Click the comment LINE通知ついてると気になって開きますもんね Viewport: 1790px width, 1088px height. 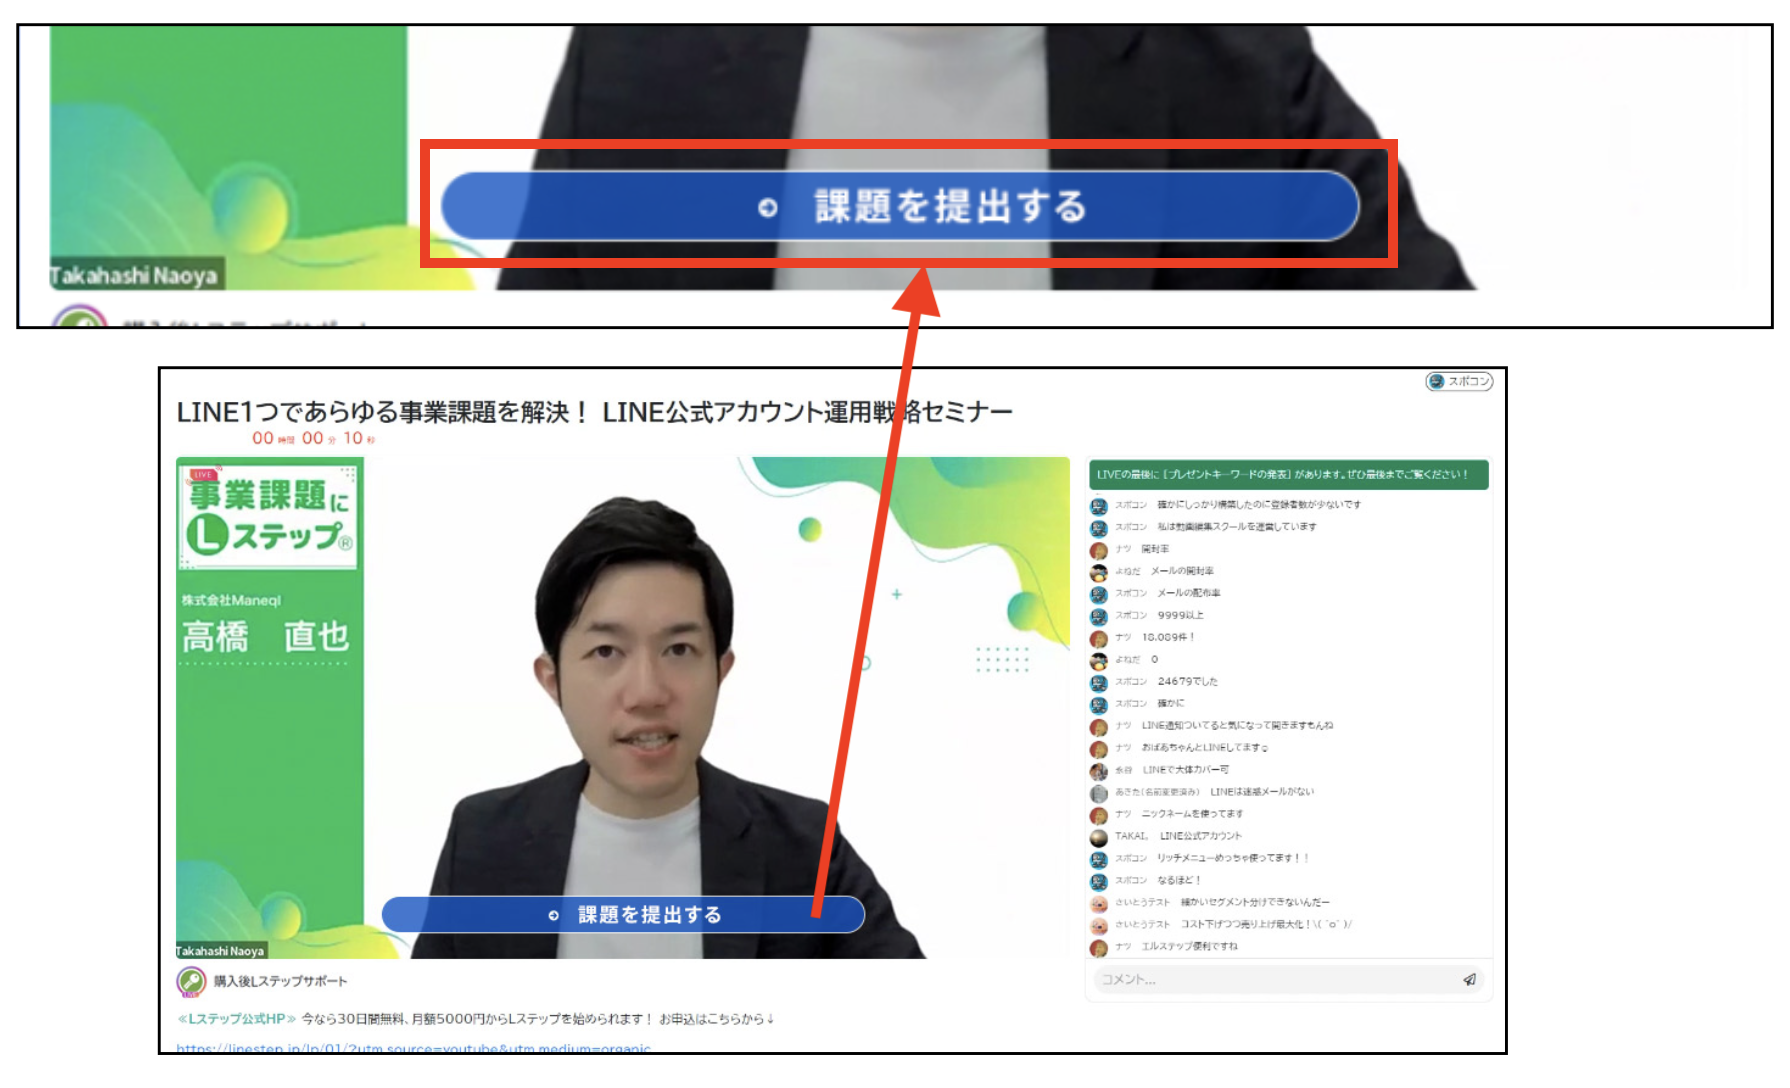[1237, 726]
